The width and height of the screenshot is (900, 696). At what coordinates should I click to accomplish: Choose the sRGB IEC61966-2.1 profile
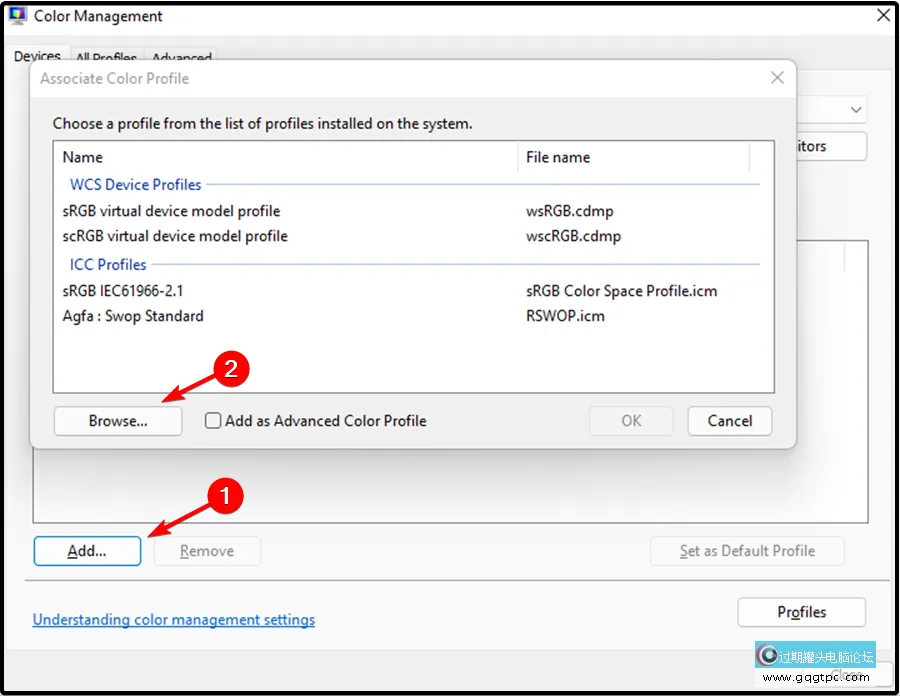click(123, 291)
